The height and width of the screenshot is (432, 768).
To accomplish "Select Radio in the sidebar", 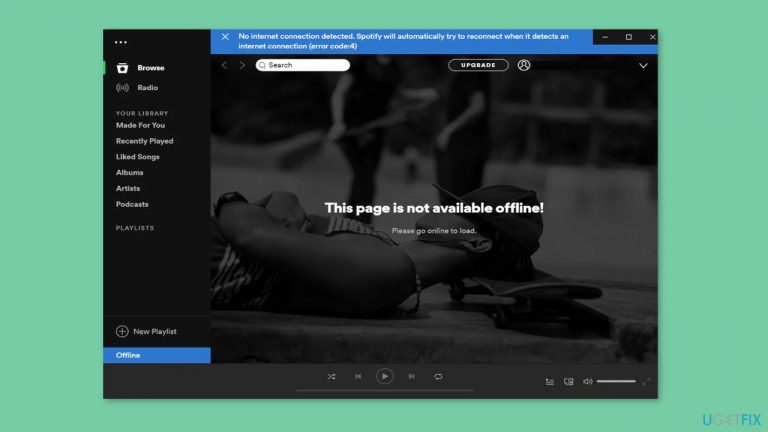I will point(147,88).
